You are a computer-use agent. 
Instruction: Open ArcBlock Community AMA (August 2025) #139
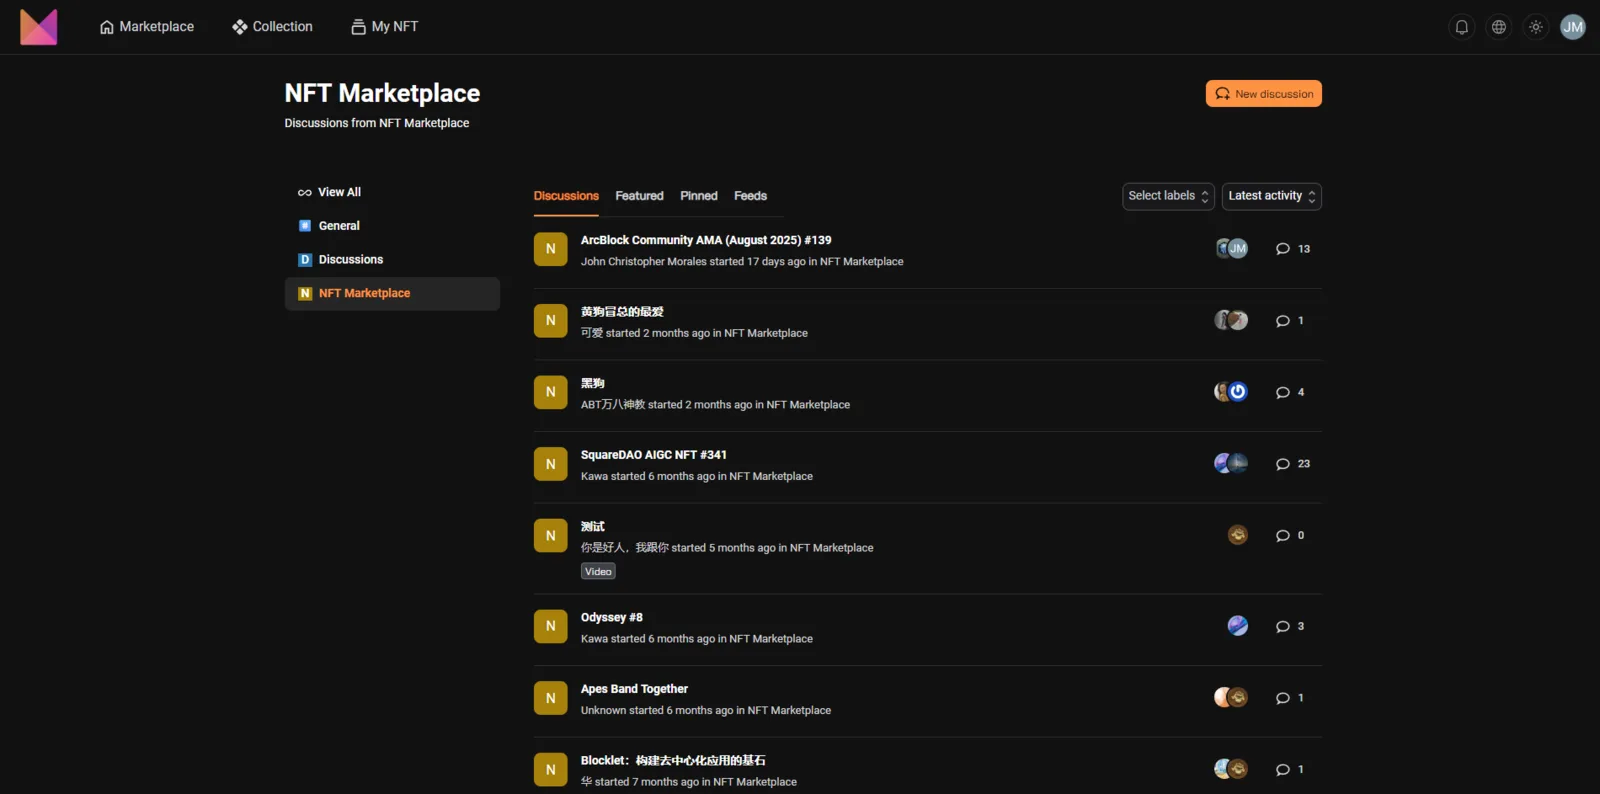coord(706,240)
